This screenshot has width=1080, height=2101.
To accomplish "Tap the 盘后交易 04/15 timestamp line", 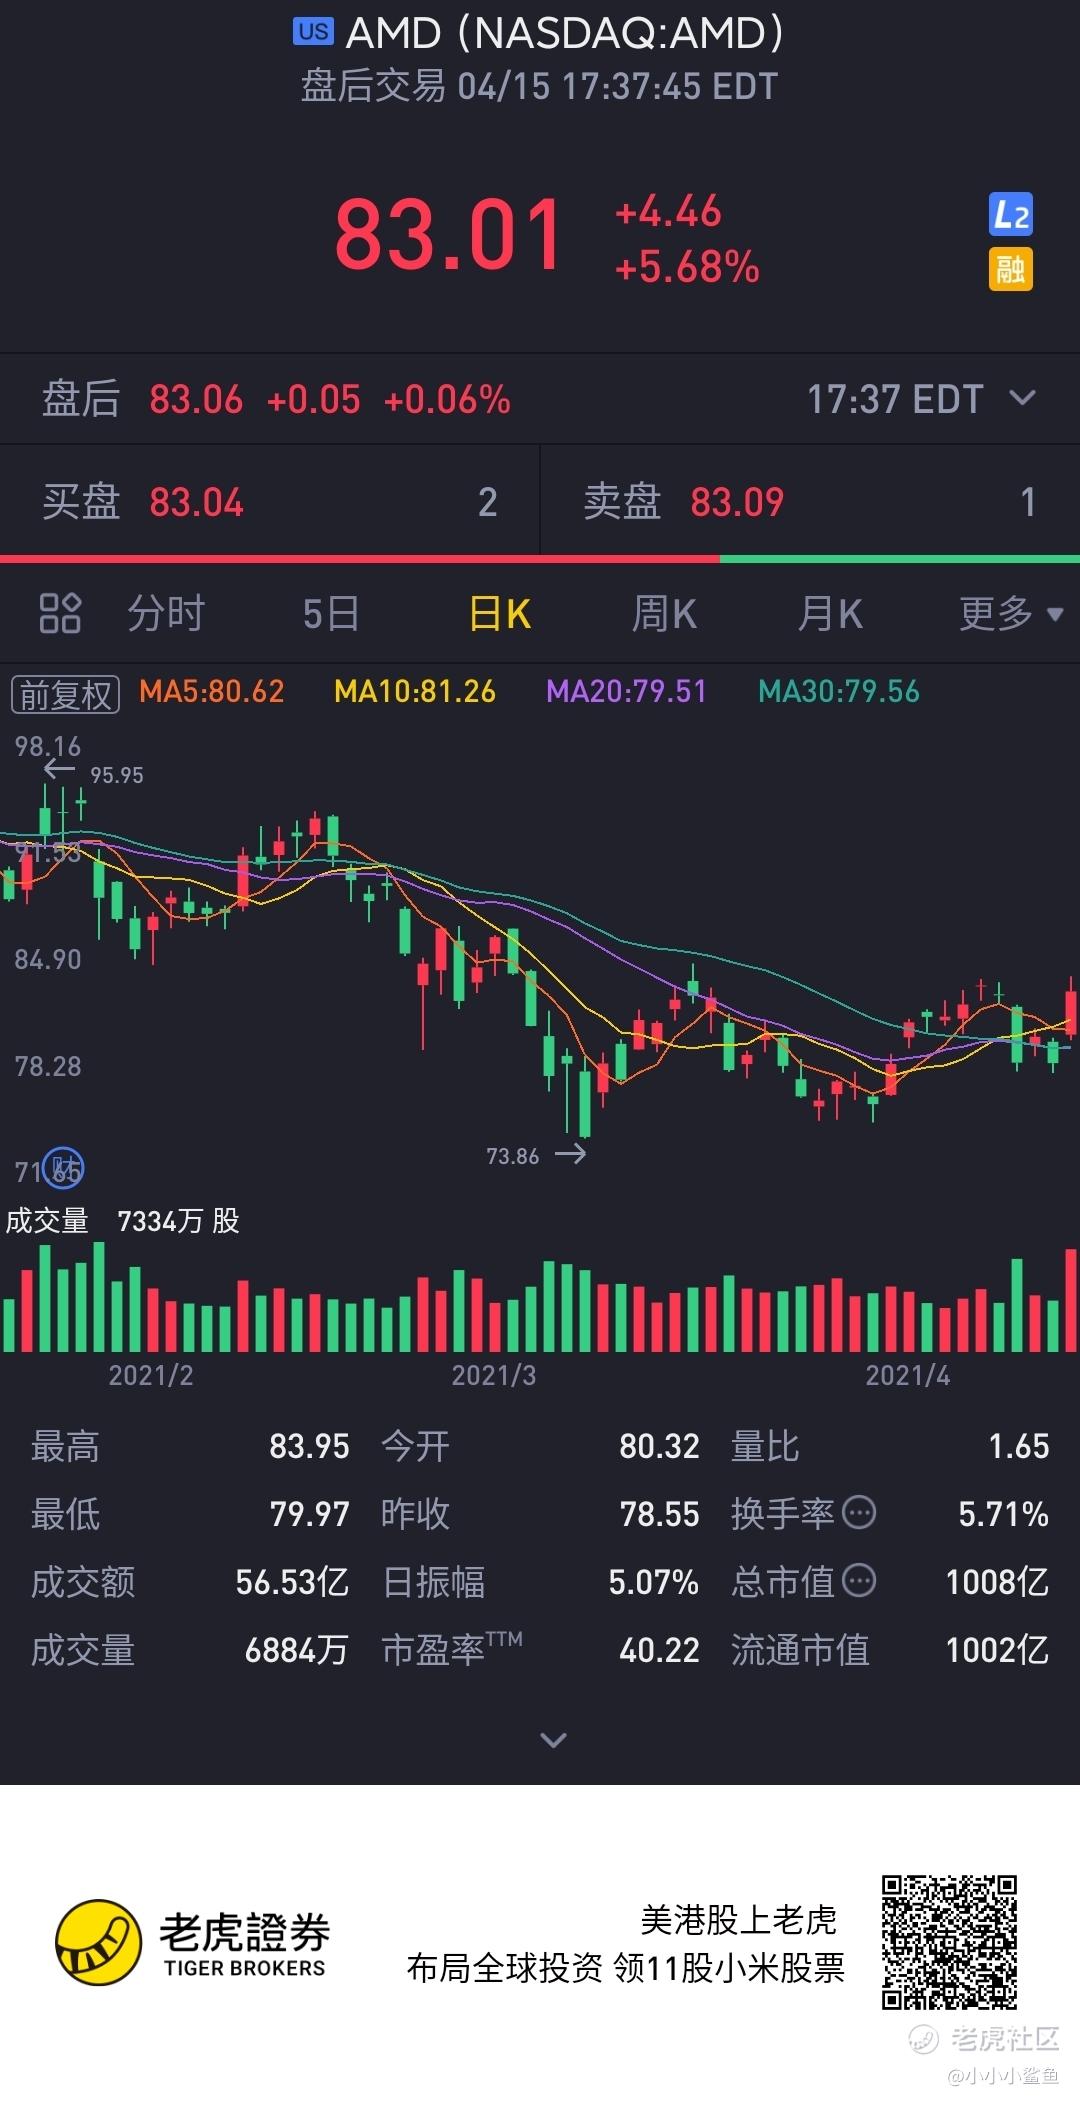I will tap(540, 86).
